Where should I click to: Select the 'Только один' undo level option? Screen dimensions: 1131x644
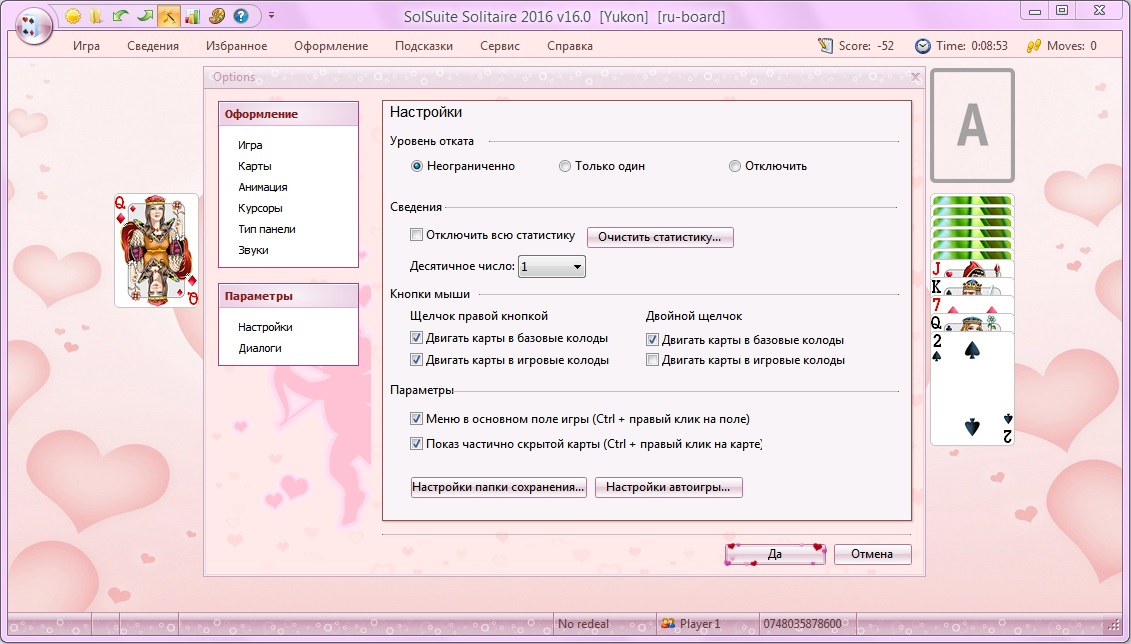565,166
